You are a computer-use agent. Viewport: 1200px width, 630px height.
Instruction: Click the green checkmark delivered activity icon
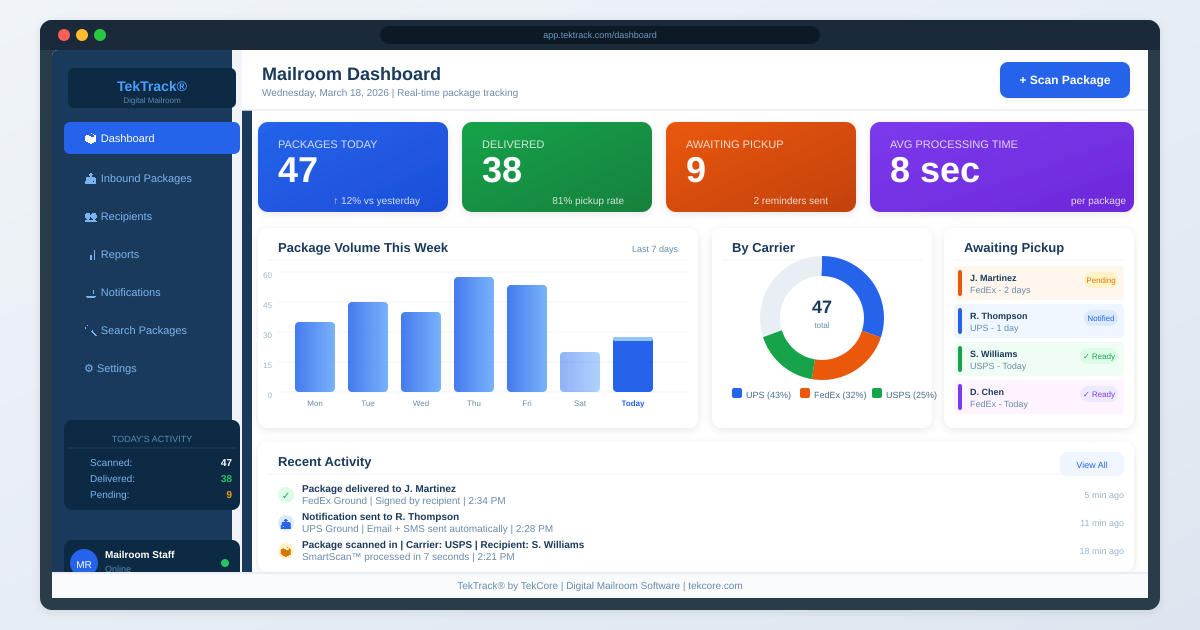[286, 495]
